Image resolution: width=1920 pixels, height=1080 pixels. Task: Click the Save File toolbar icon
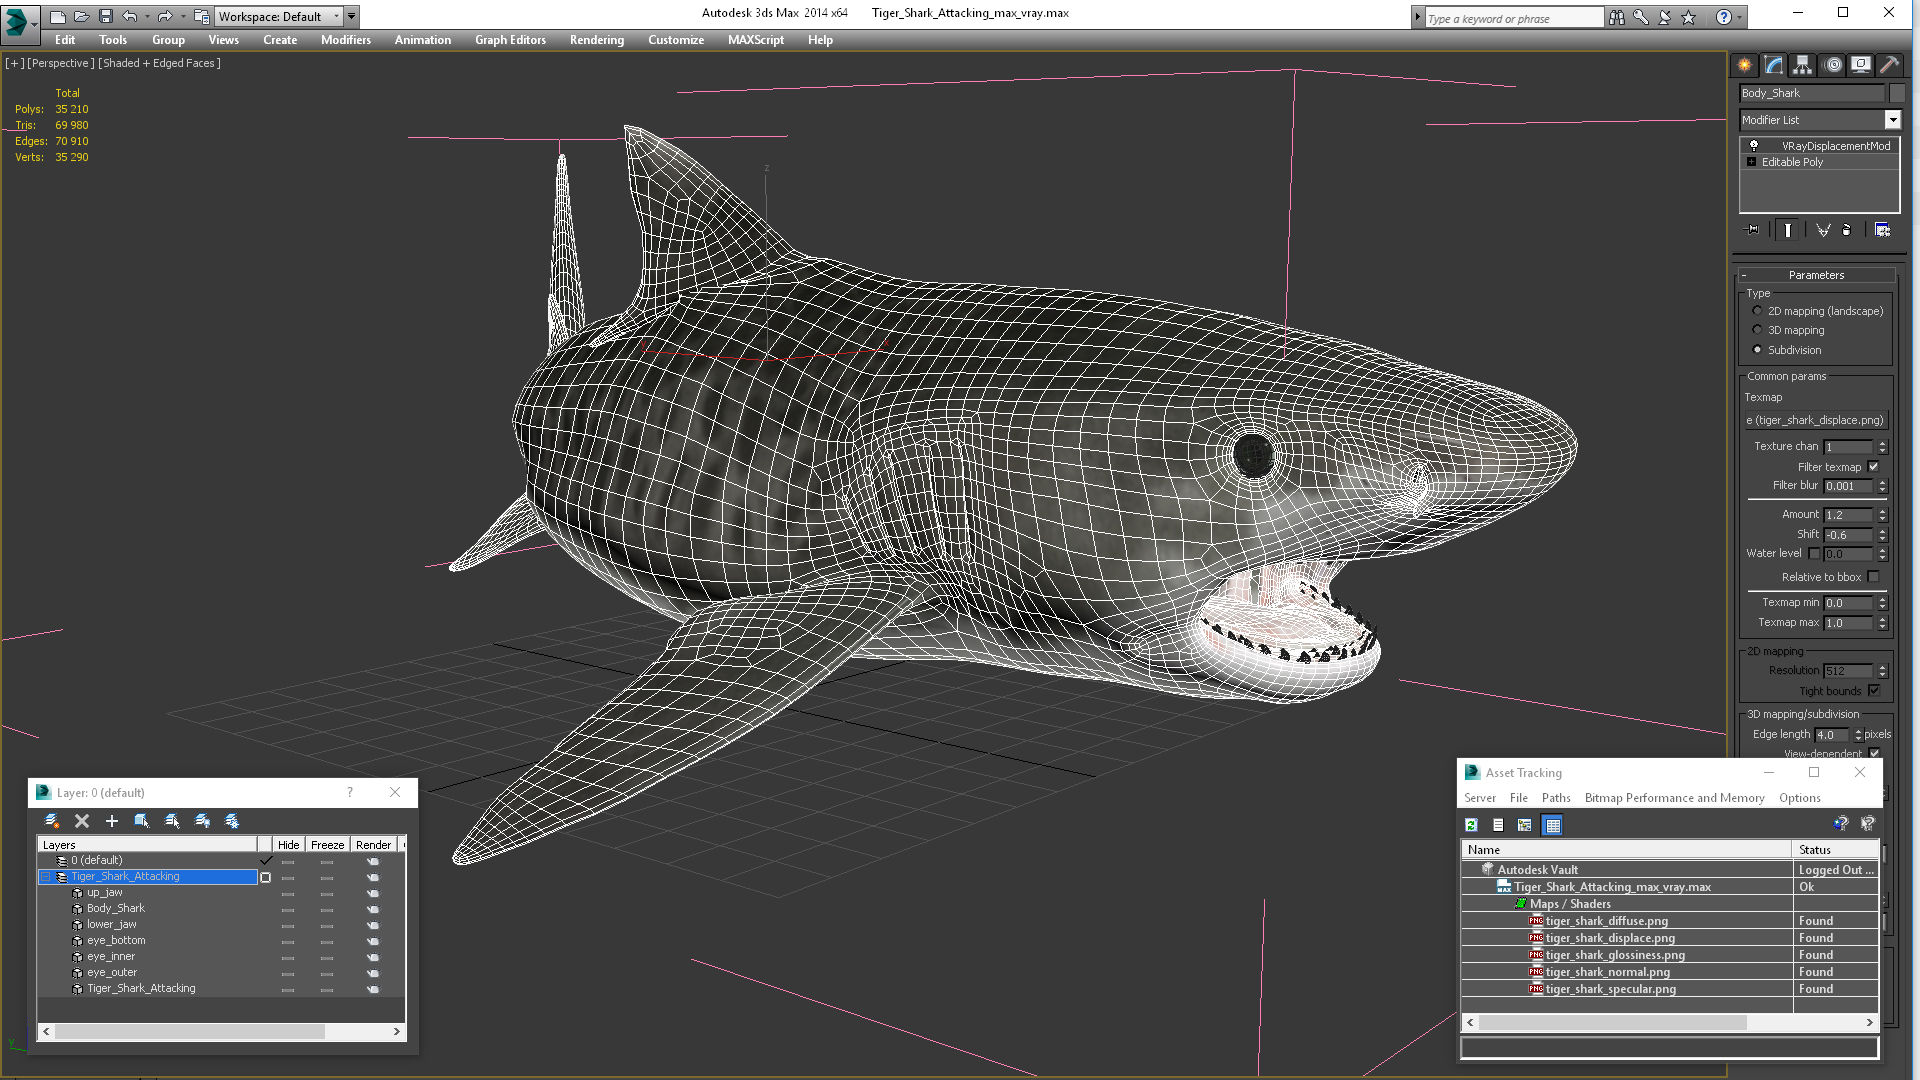(106, 16)
